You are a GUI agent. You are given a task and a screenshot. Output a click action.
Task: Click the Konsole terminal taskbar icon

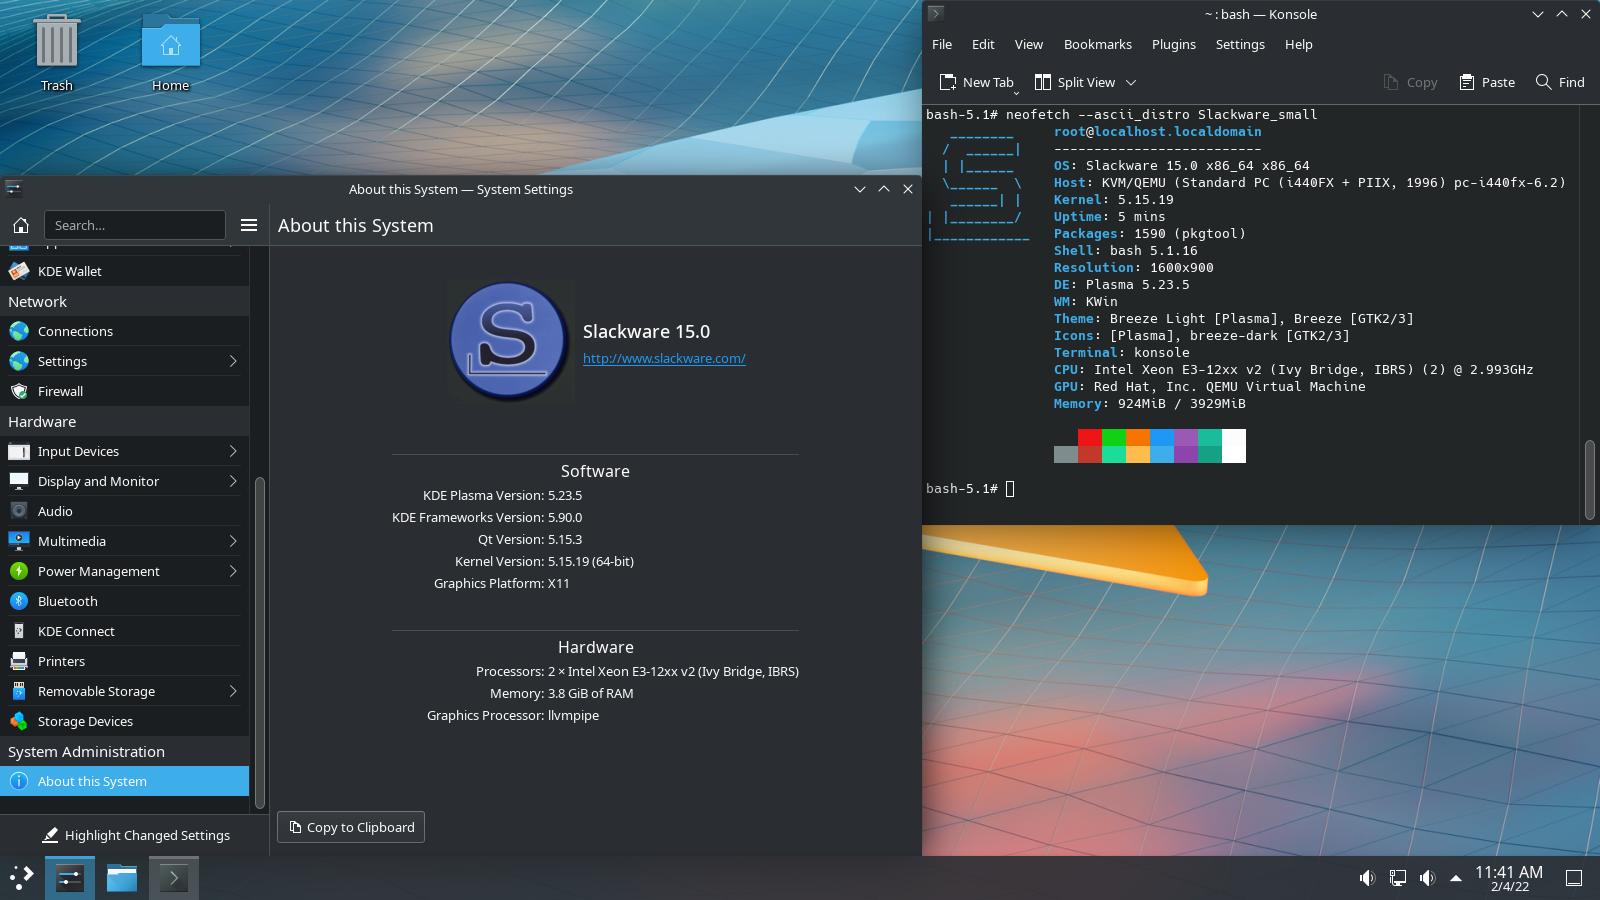tap(174, 878)
